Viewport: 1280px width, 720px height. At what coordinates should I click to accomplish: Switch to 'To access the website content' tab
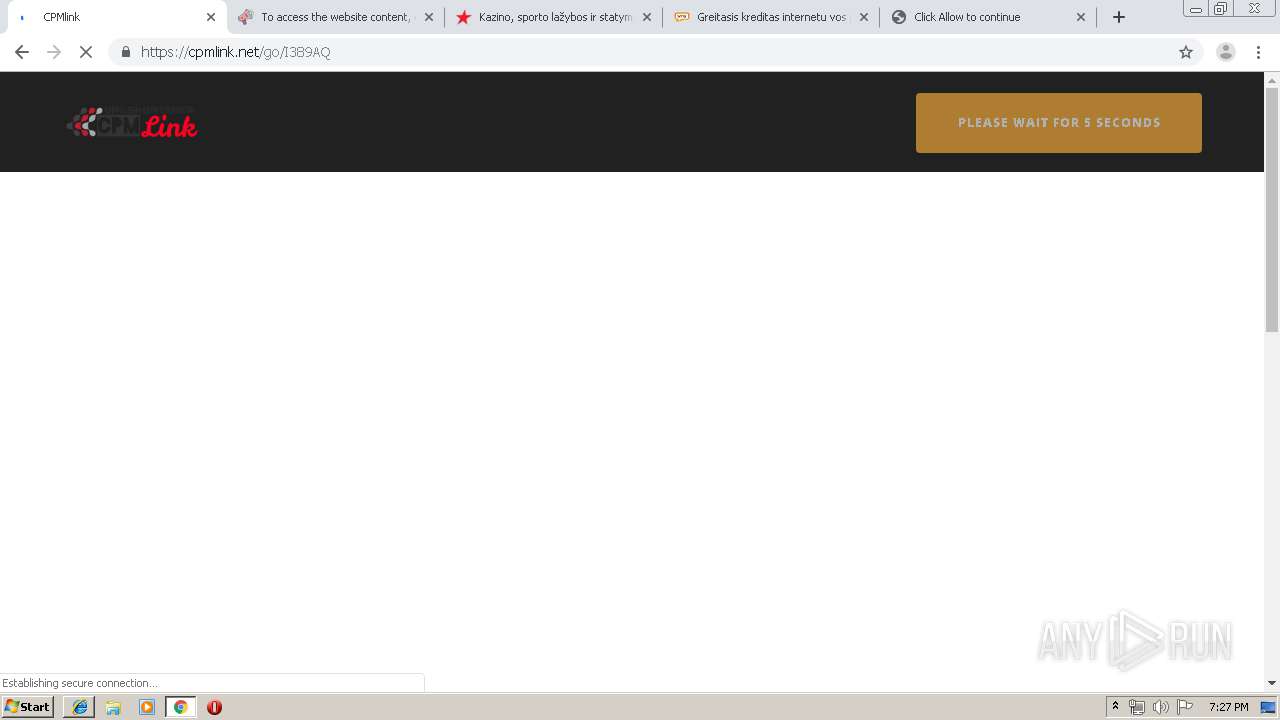[x=335, y=17]
